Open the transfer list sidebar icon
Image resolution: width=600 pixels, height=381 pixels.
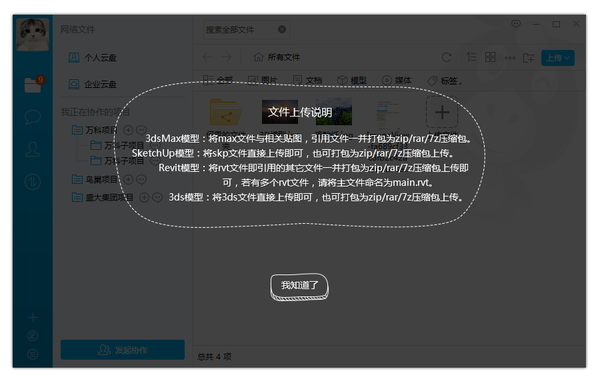coord(33,182)
